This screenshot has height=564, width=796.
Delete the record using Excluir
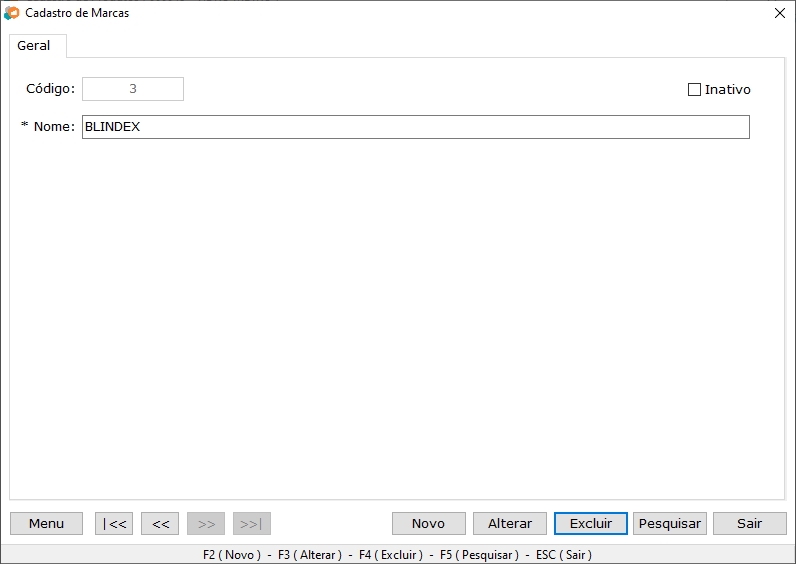(x=590, y=523)
